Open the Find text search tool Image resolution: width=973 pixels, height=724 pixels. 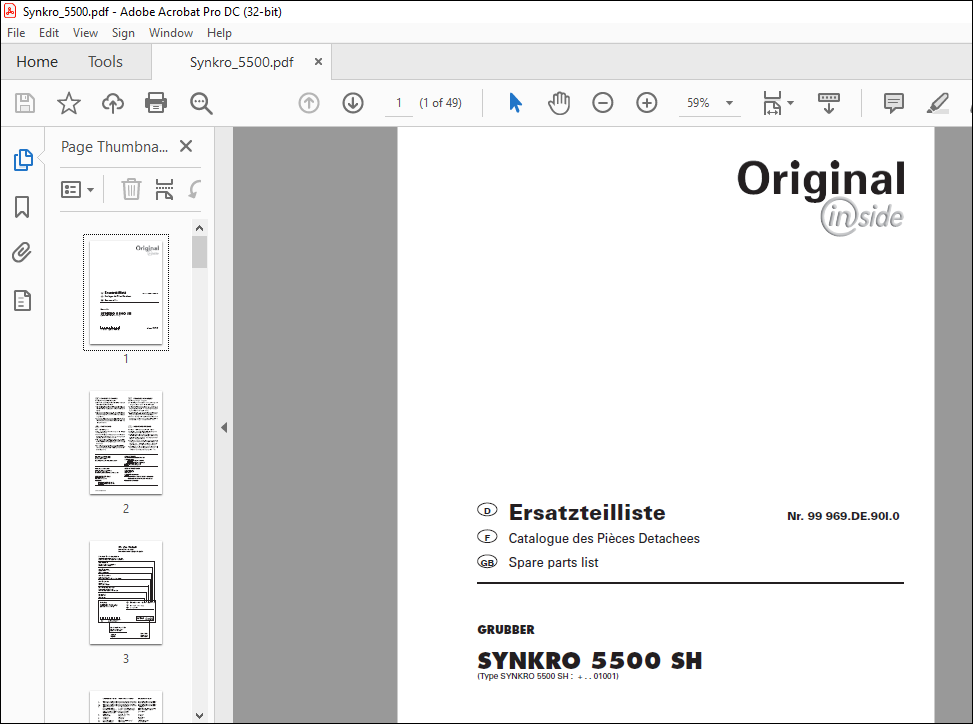(x=201, y=103)
